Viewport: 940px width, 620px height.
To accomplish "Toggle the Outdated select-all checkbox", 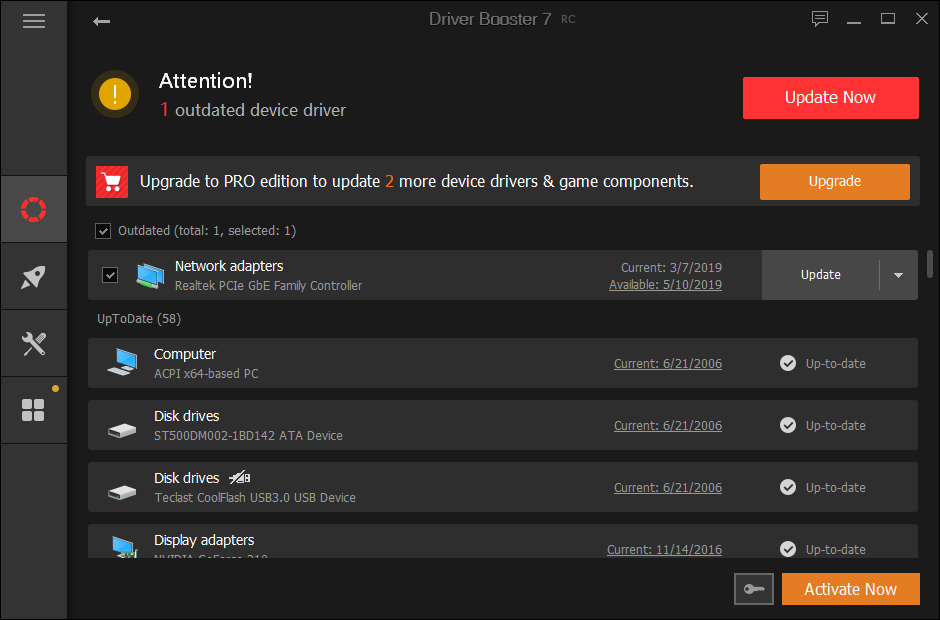I will point(103,230).
